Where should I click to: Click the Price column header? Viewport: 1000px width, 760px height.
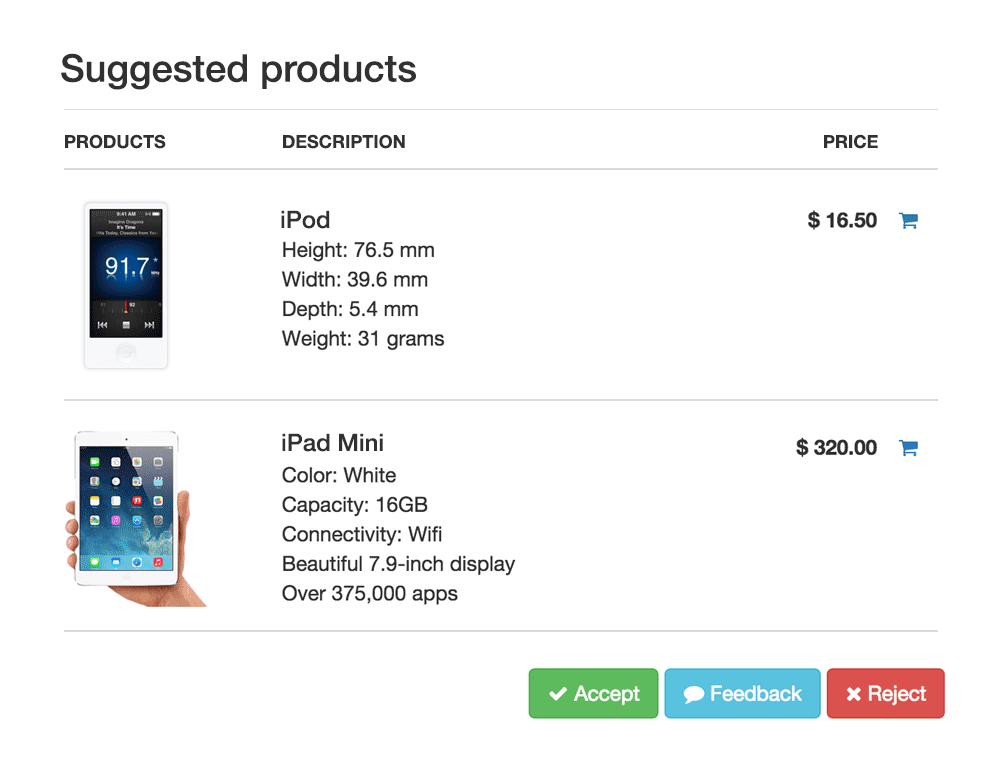tap(850, 142)
